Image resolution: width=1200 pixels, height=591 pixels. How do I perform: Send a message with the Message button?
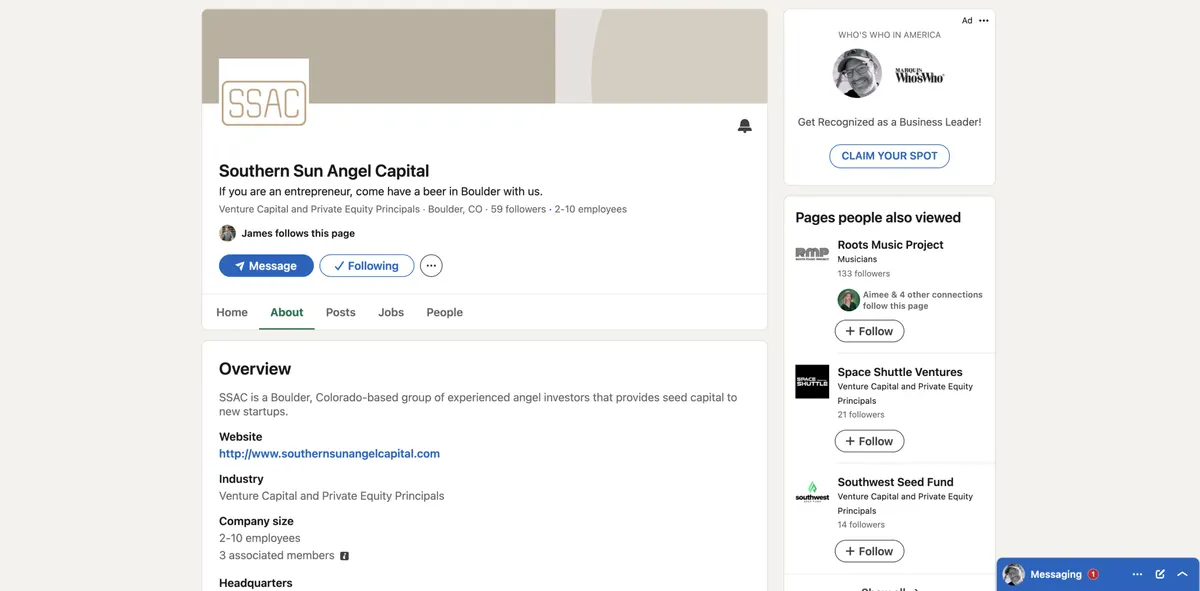point(266,266)
